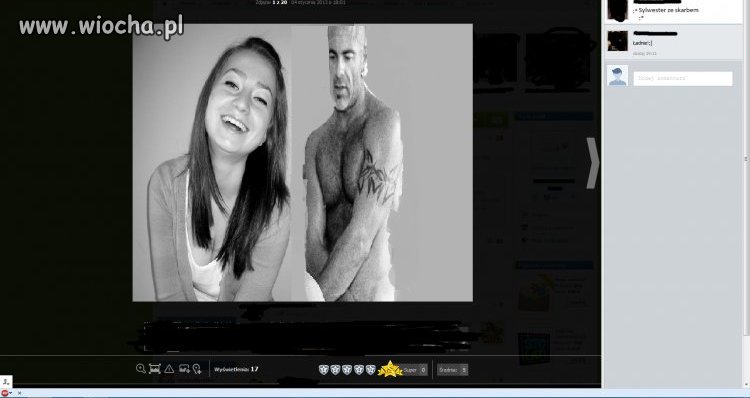Rate photo with the first shield star
This screenshot has width=750, height=398.
pyautogui.click(x=324, y=369)
